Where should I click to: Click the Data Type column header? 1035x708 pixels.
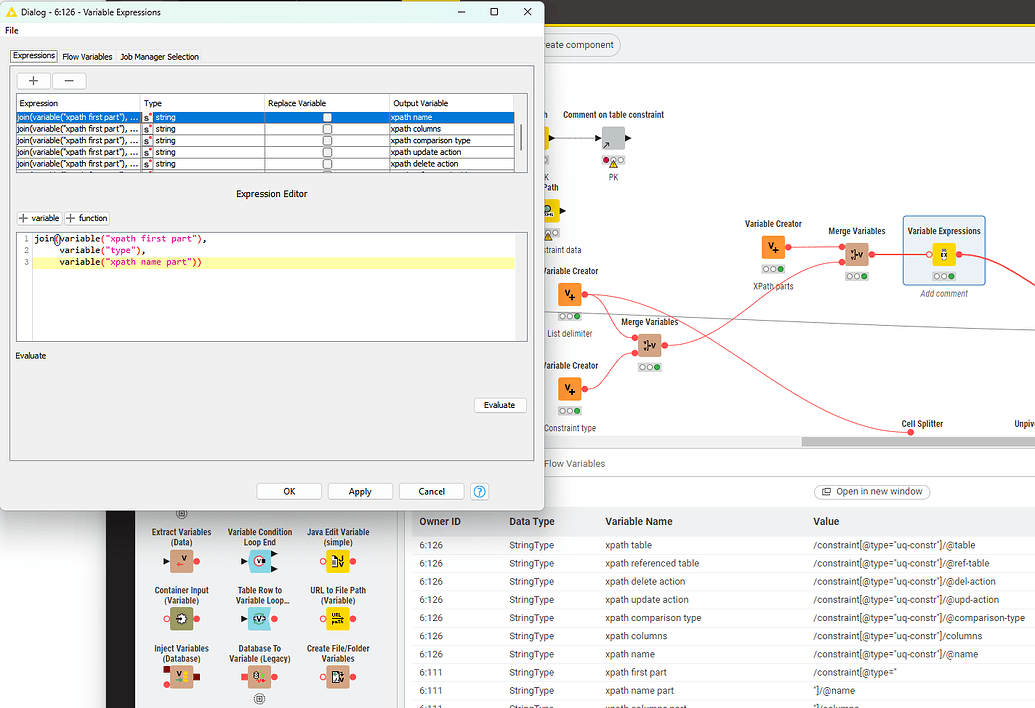click(531, 521)
